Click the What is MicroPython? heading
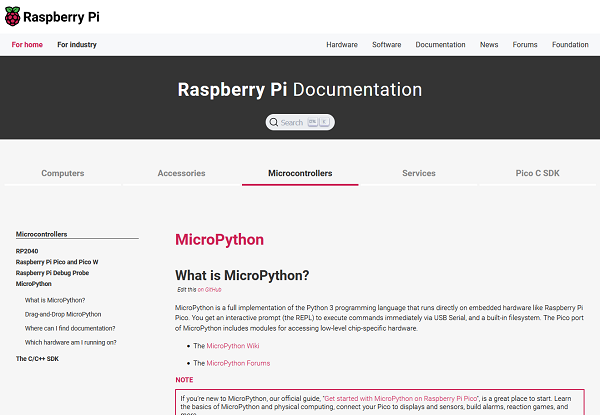 (242, 275)
